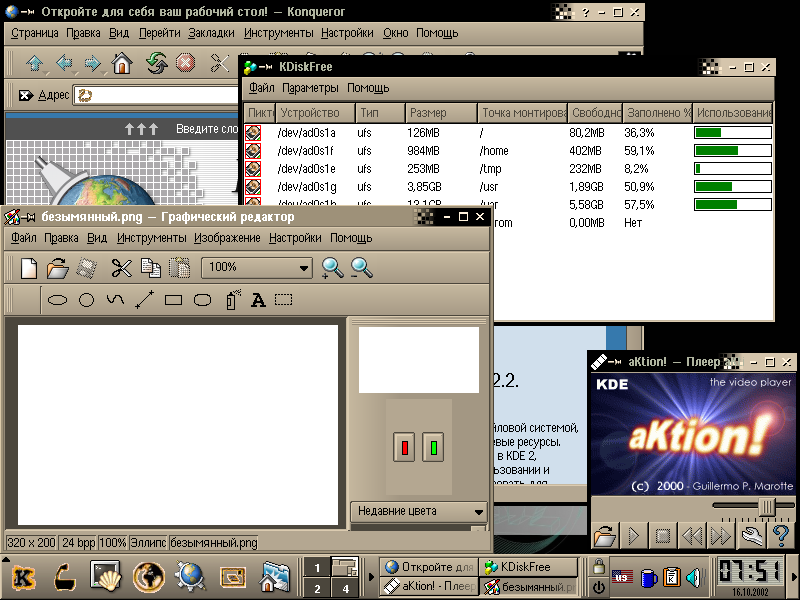Sort by the Устройство column header
The width and height of the screenshot is (800, 600).
pyautogui.click(x=315, y=113)
